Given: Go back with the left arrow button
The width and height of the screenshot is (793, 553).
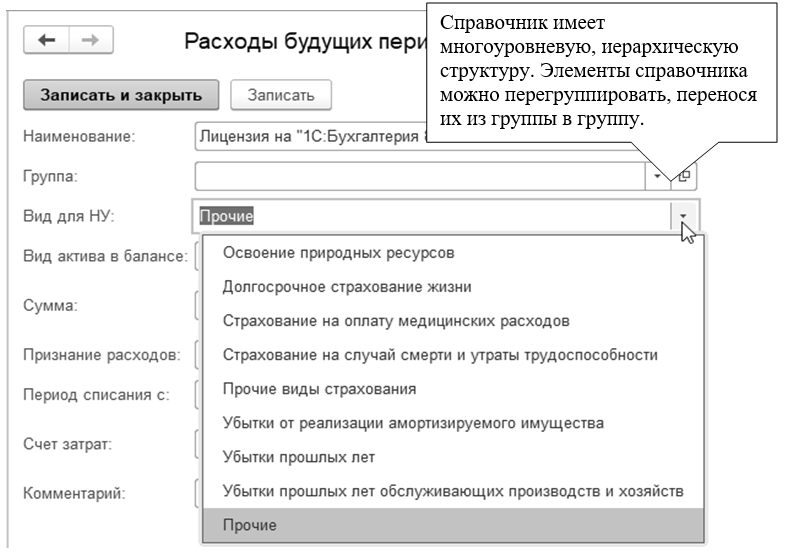Looking at the screenshot, I should point(47,40).
